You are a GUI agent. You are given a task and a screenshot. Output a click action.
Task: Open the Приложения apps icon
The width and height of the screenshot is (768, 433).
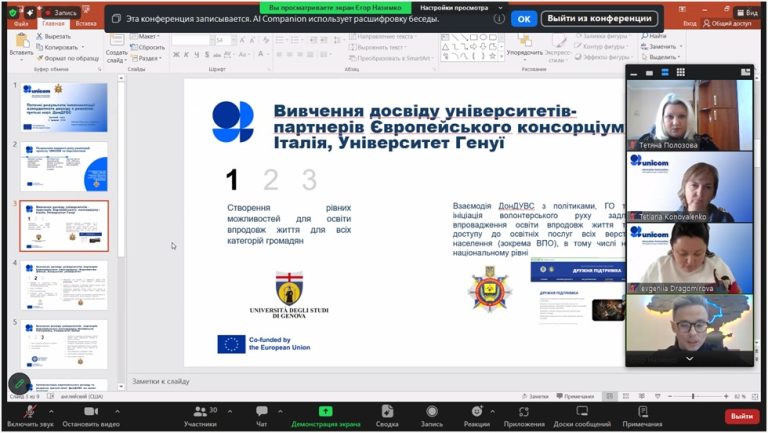(x=524, y=411)
